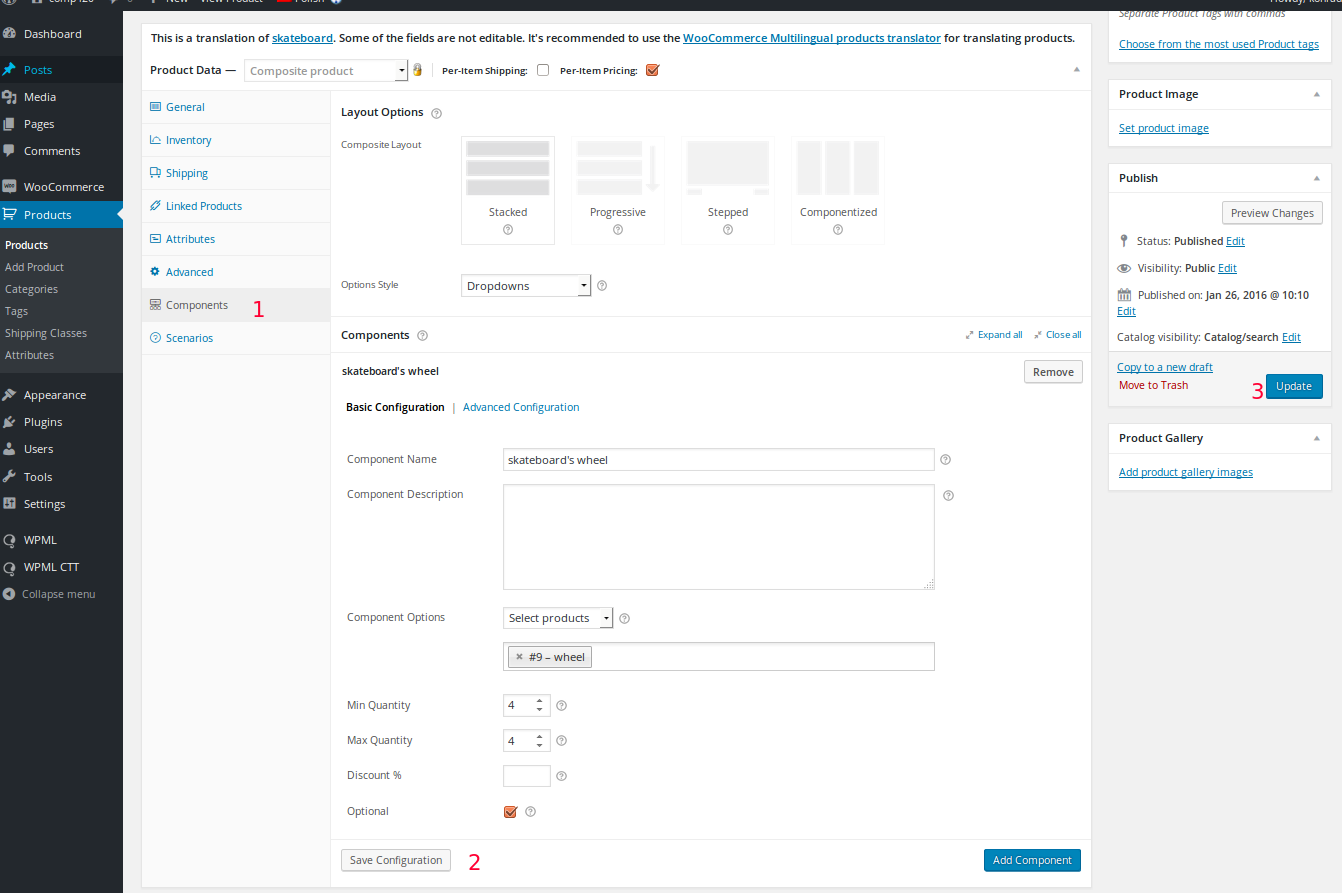Click the Dashboard icon in sidebar
The height and width of the screenshot is (893, 1342).
pyautogui.click(x=10, y=34)
